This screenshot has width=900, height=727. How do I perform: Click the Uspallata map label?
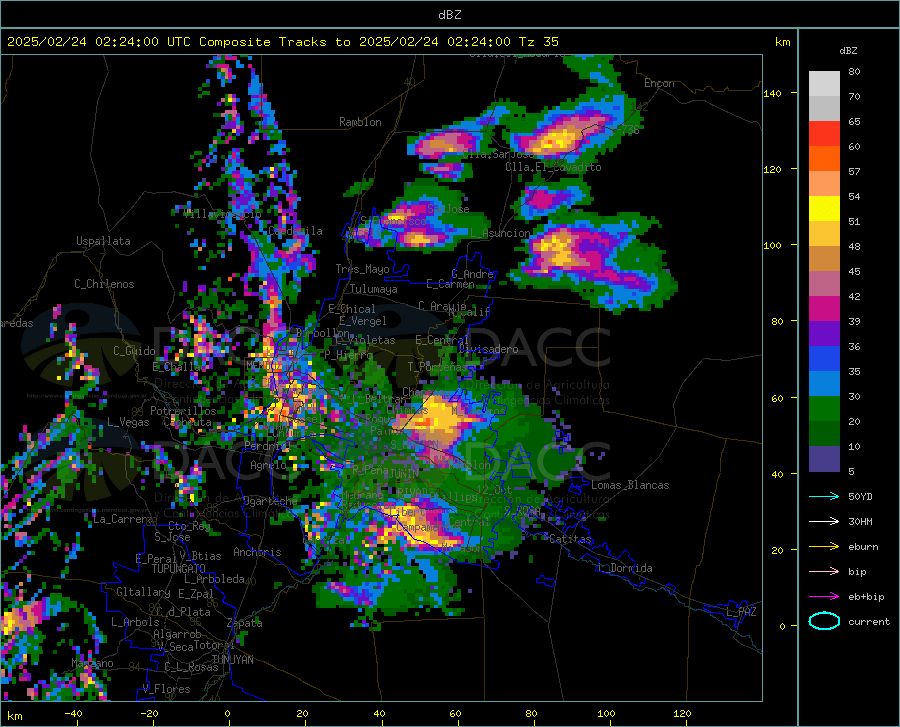point(103,241)
